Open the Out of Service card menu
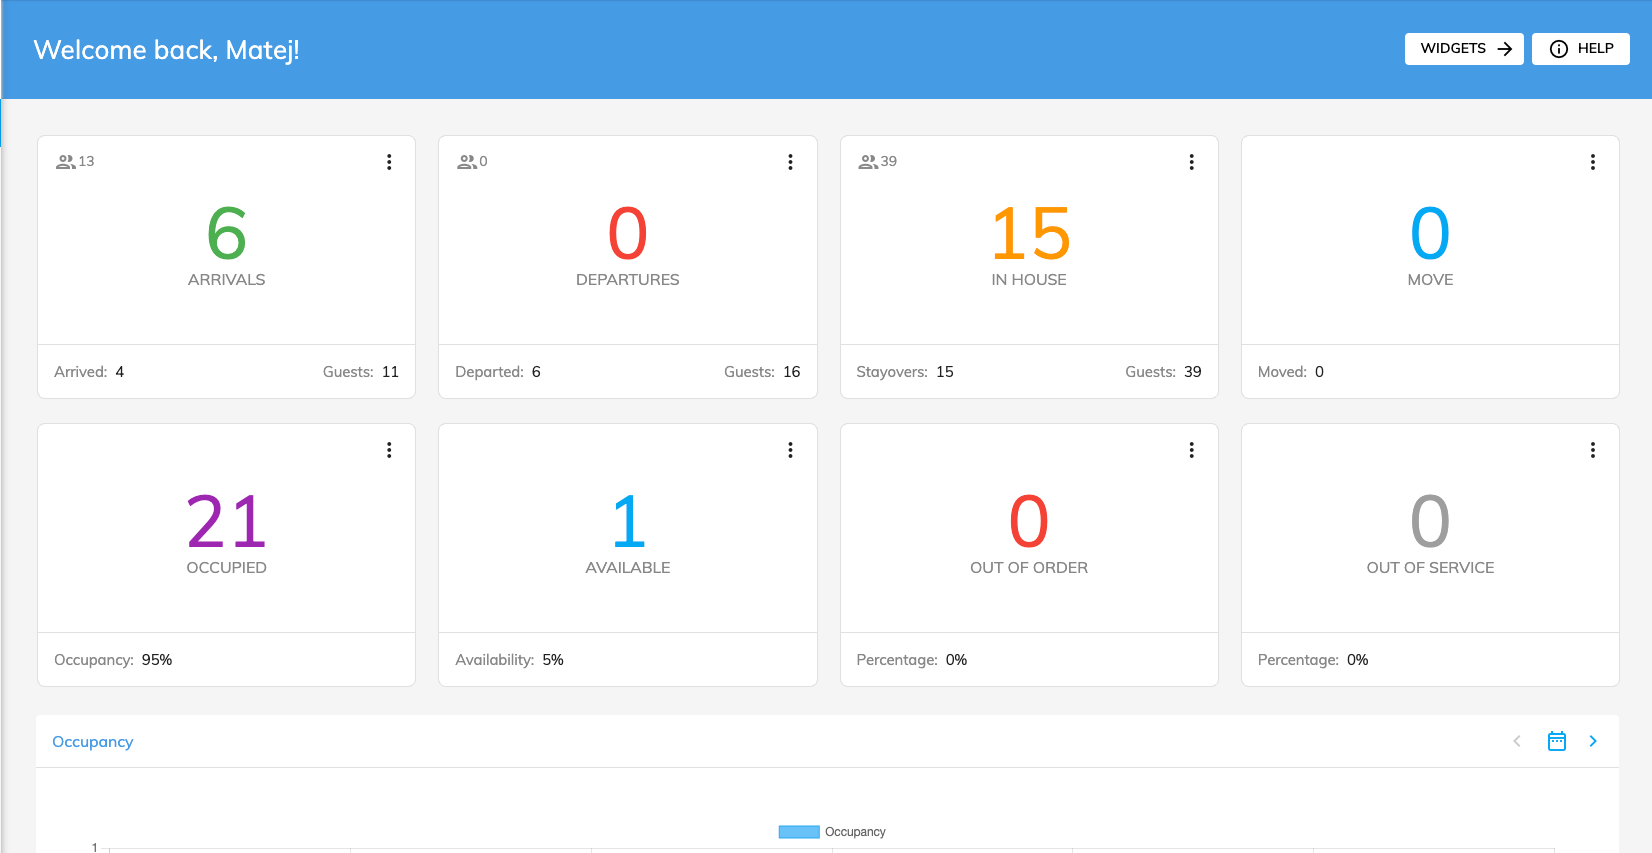This screenshot has width=1652, height=853. (x=1592, y=450)
